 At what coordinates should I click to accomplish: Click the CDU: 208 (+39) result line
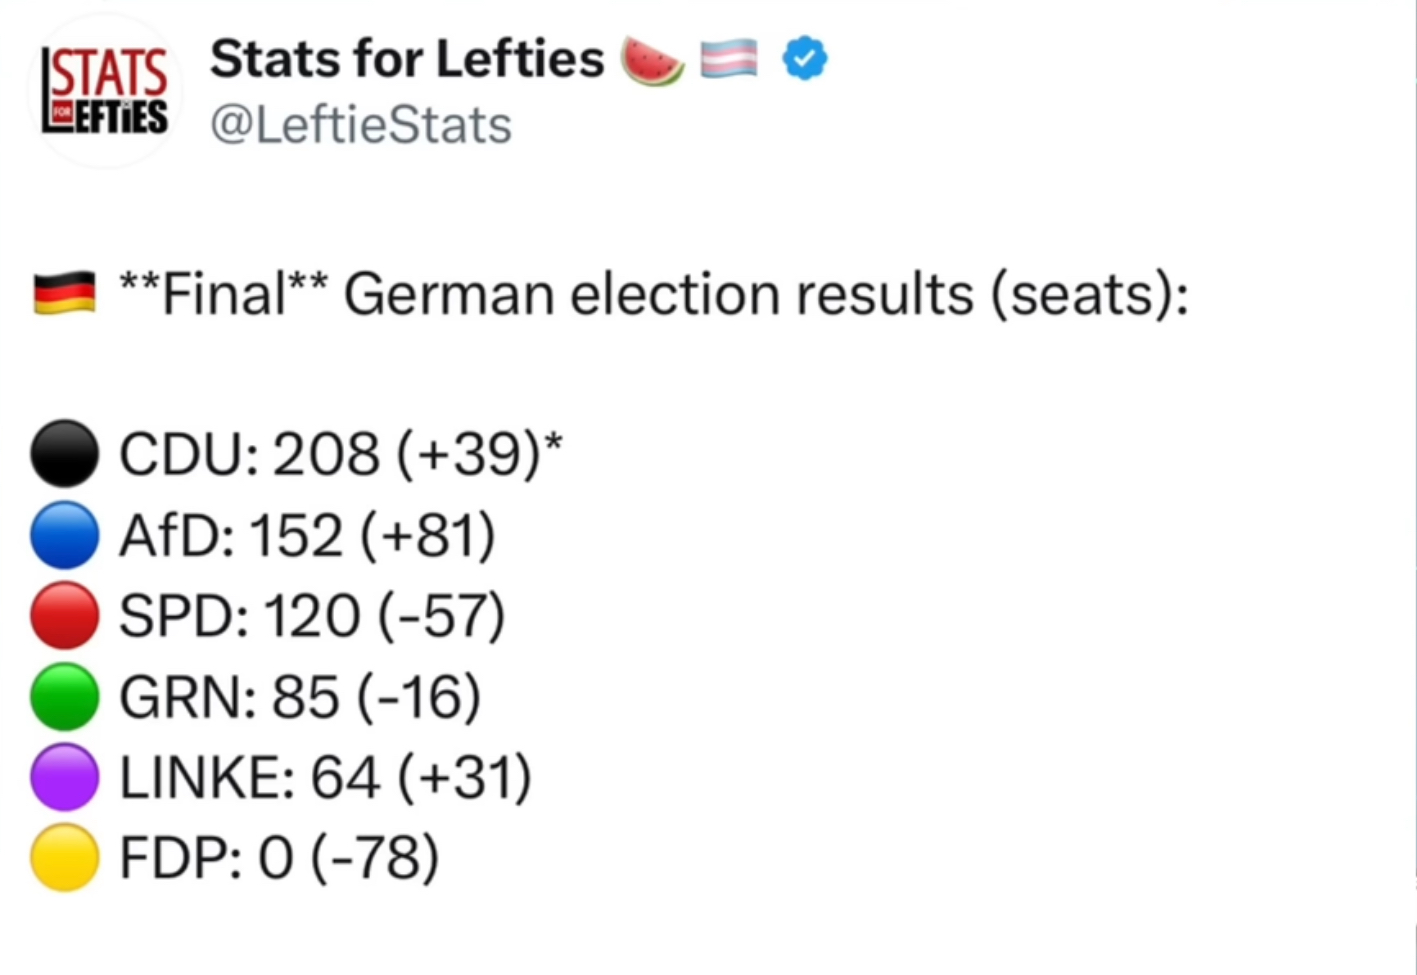point(340,454)
